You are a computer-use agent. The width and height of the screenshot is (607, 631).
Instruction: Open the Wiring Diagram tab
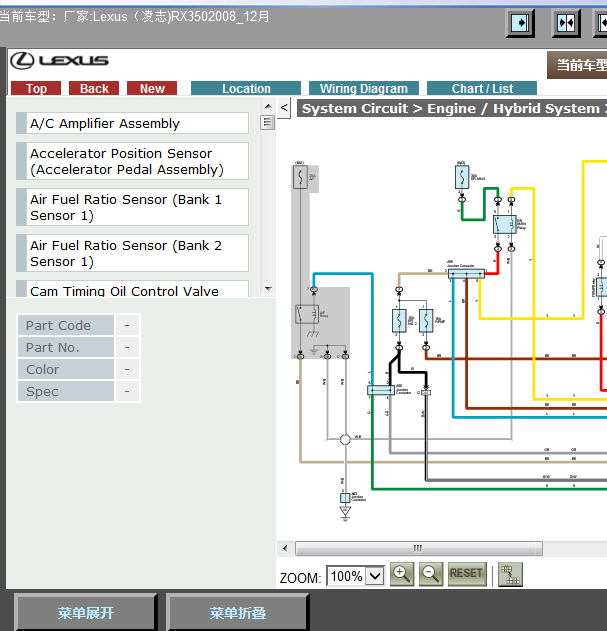tap(364, 88)
